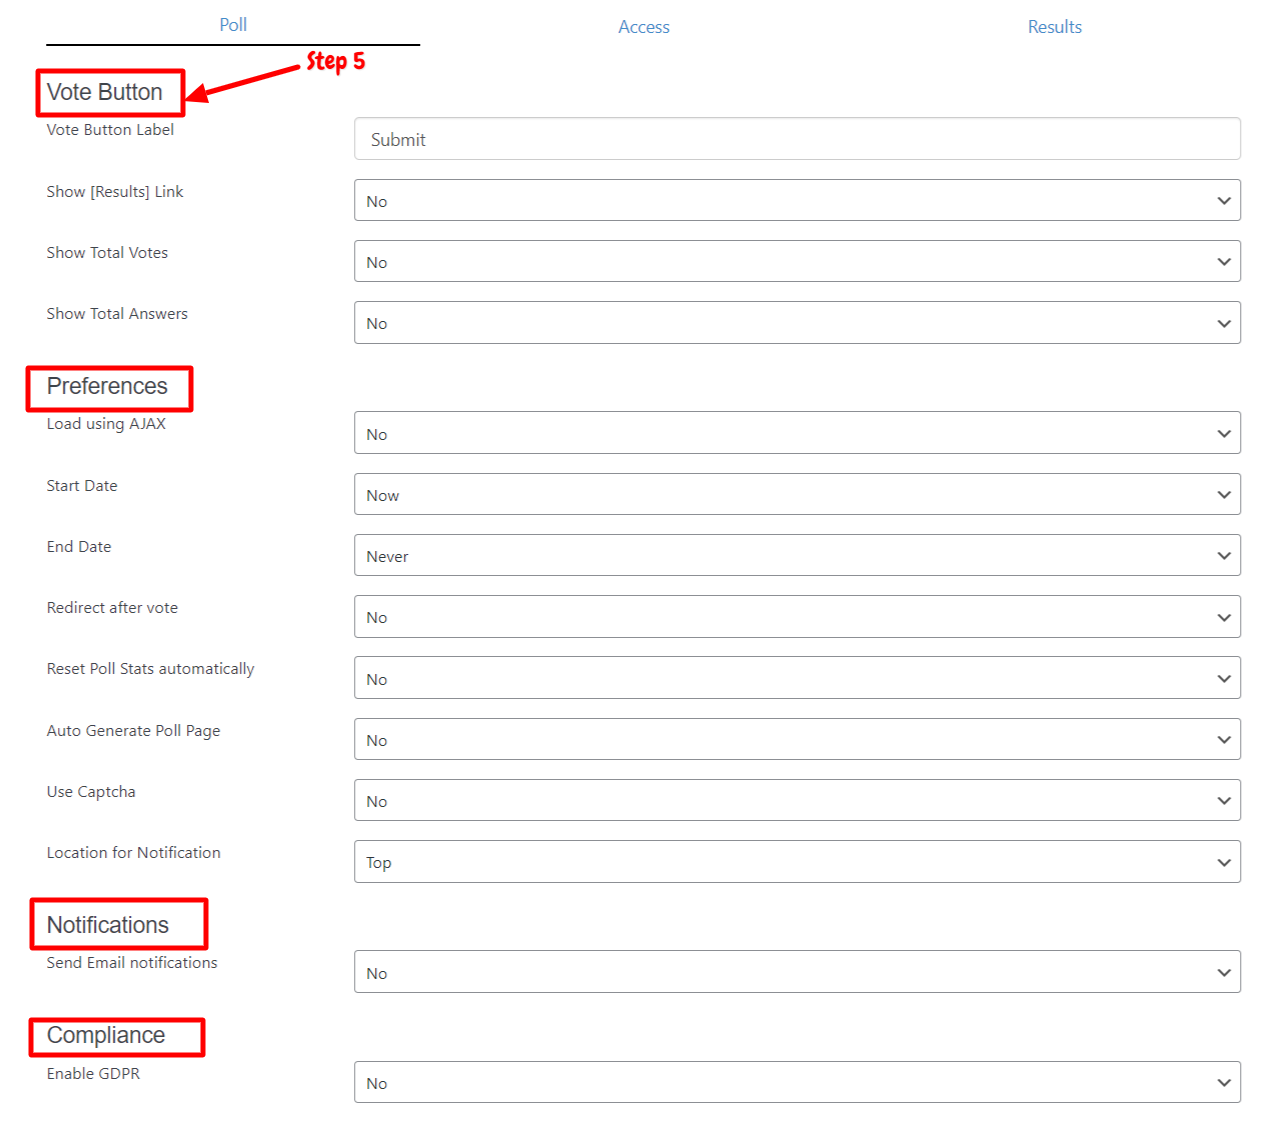Open the Enable GDPR dropdown

click(x=797, y=1082)
